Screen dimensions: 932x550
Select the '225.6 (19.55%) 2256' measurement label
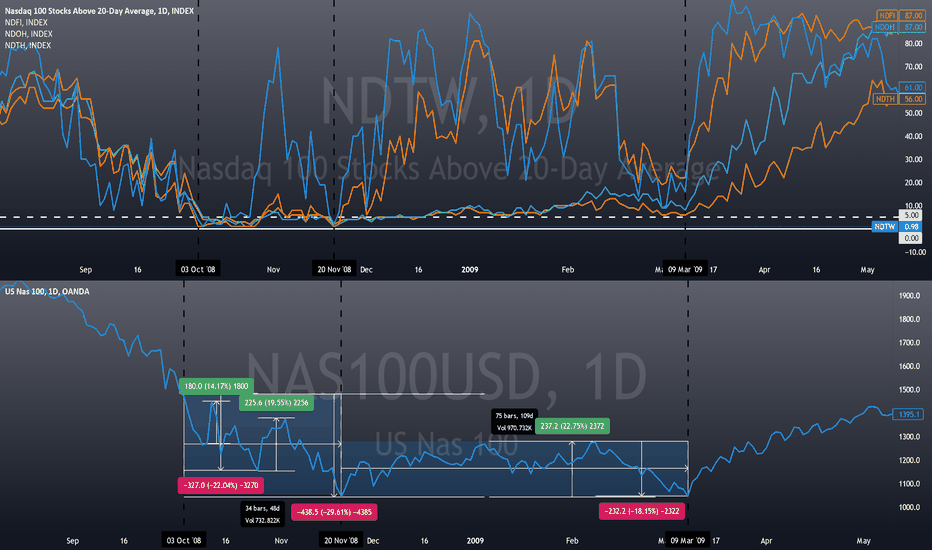click(276, 403)
